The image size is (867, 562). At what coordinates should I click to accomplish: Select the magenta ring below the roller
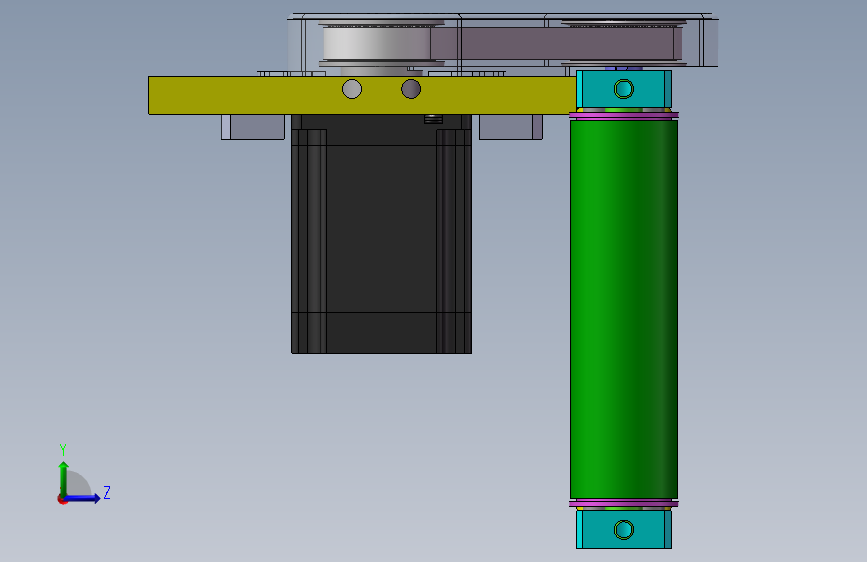(624, 503)
